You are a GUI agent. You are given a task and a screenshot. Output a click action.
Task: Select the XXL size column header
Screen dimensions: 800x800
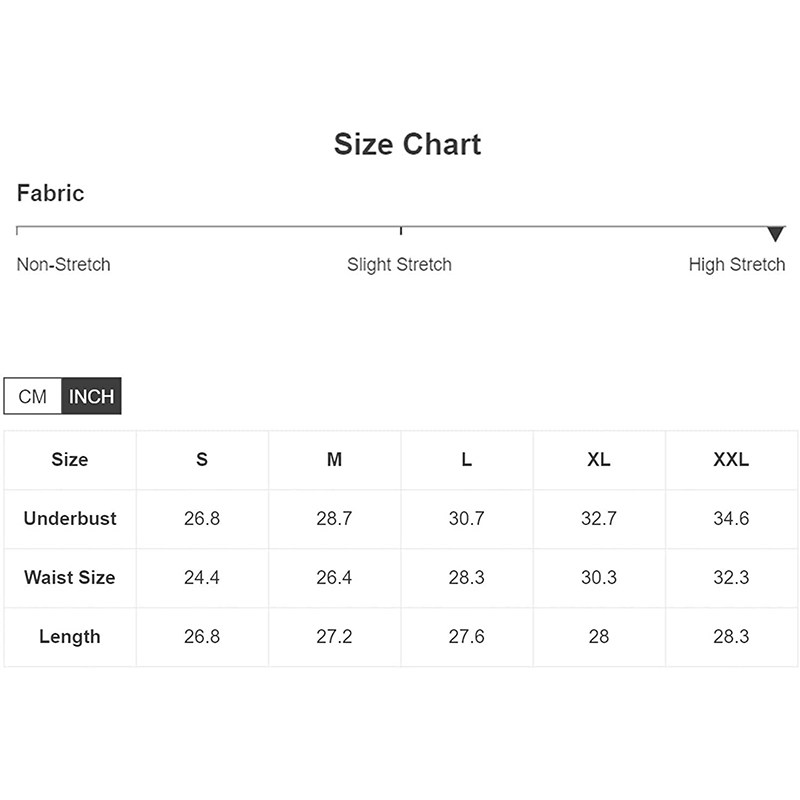point(731,460)
